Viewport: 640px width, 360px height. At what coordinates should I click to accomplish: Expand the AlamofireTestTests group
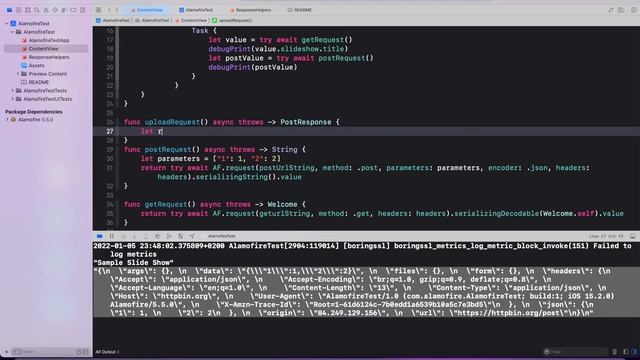point(12,91)
